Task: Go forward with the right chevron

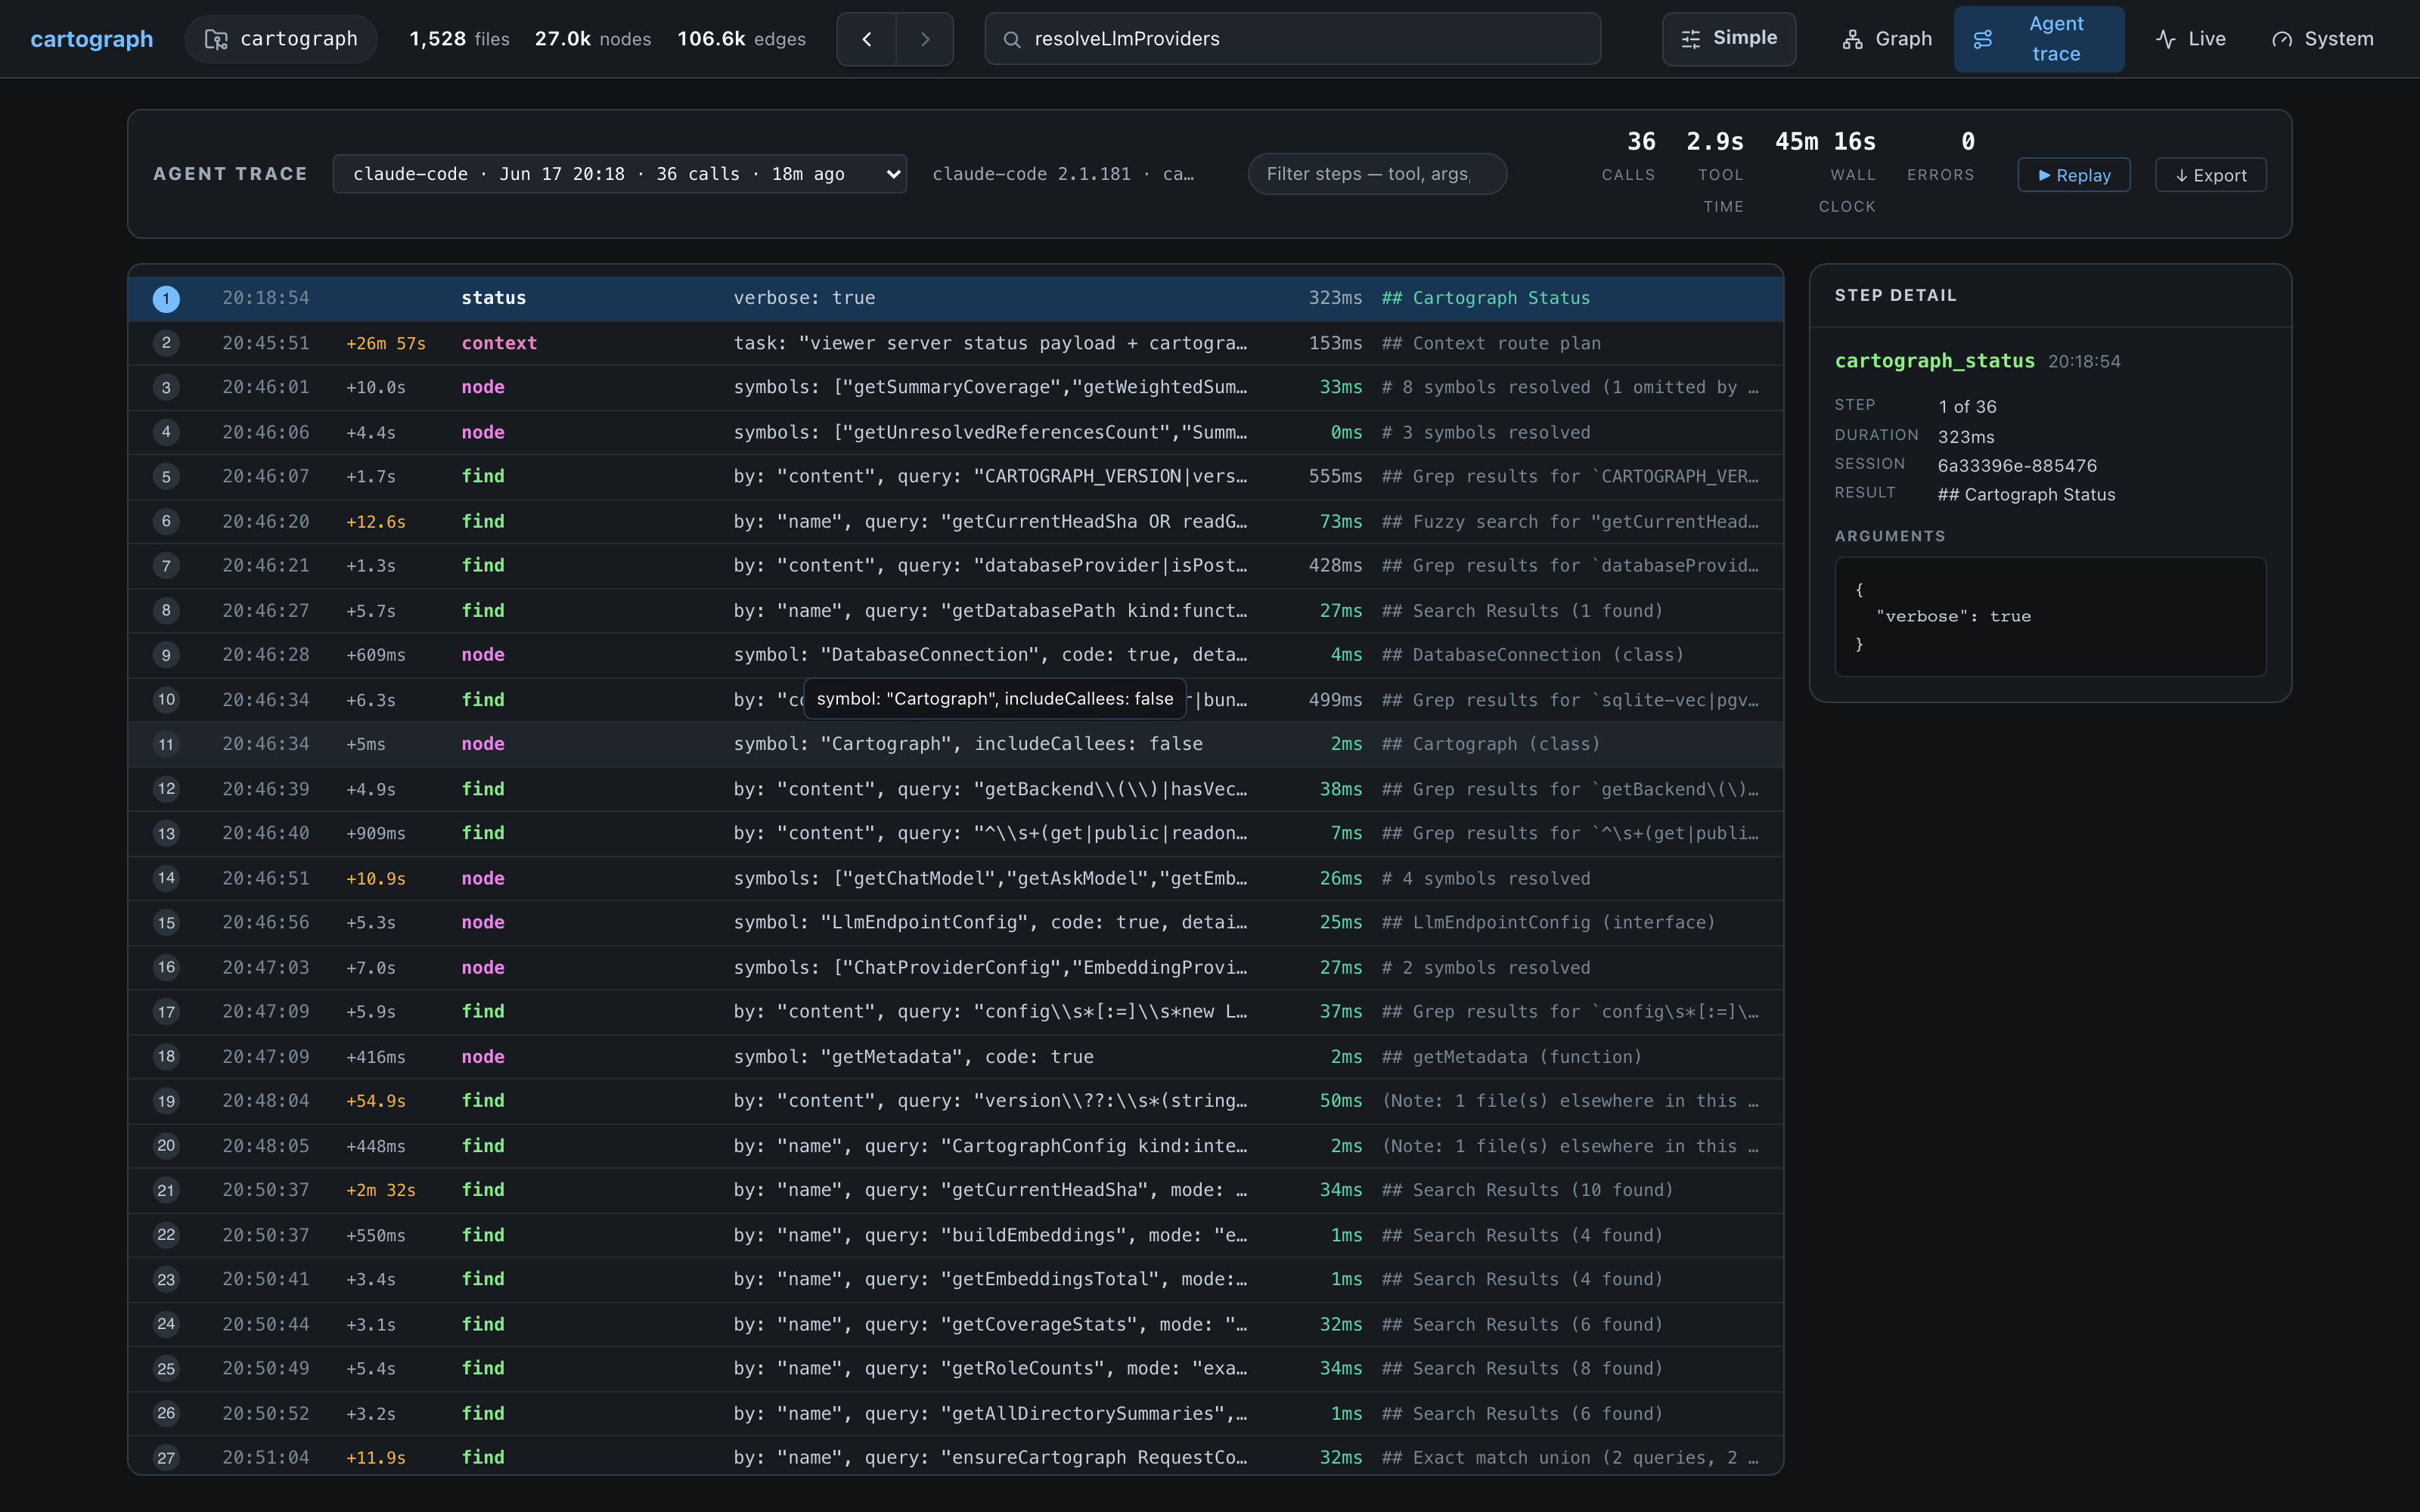Action: click(925, 39)
